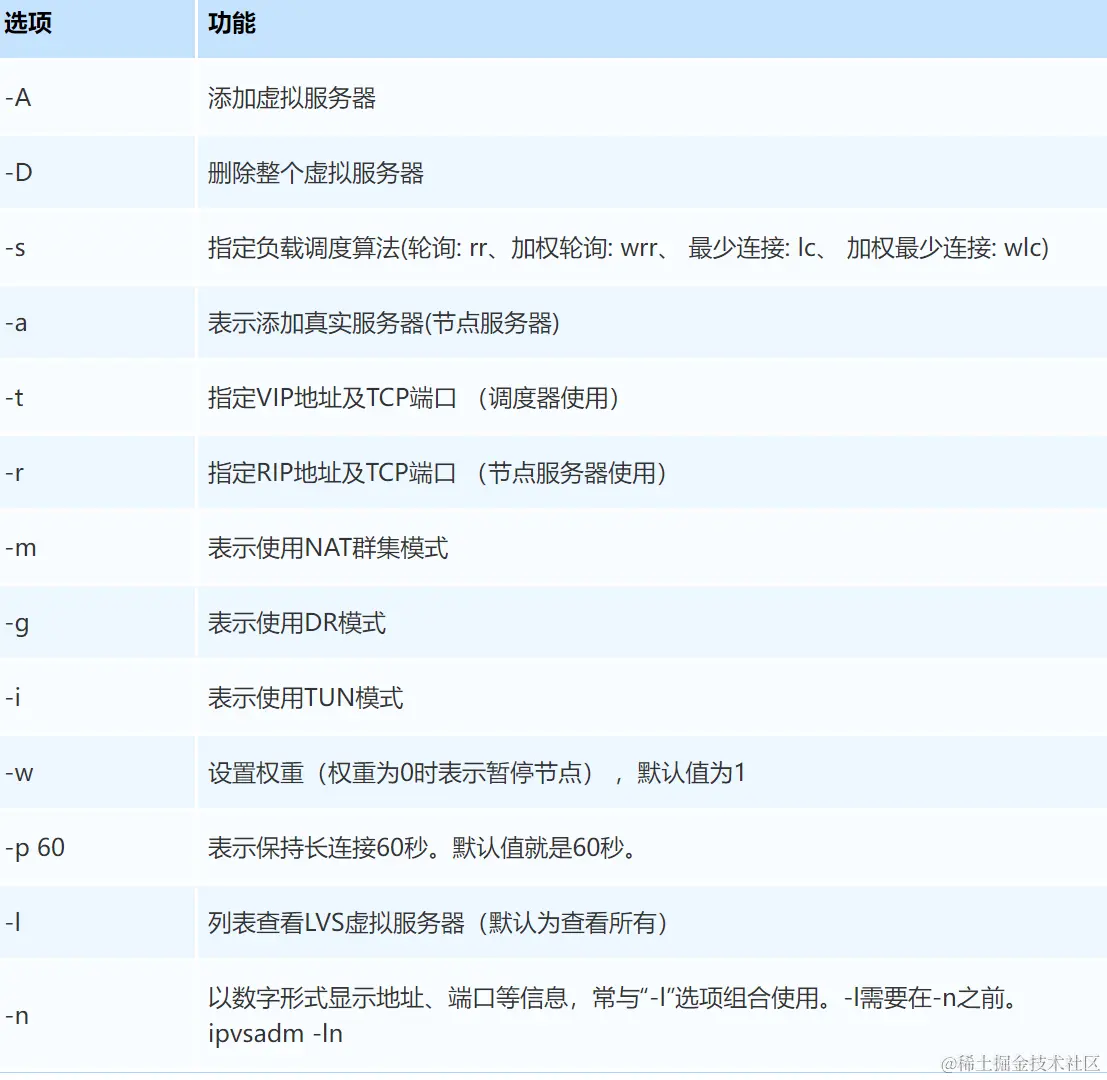Select the -A option cell

[x=18, y=97]
